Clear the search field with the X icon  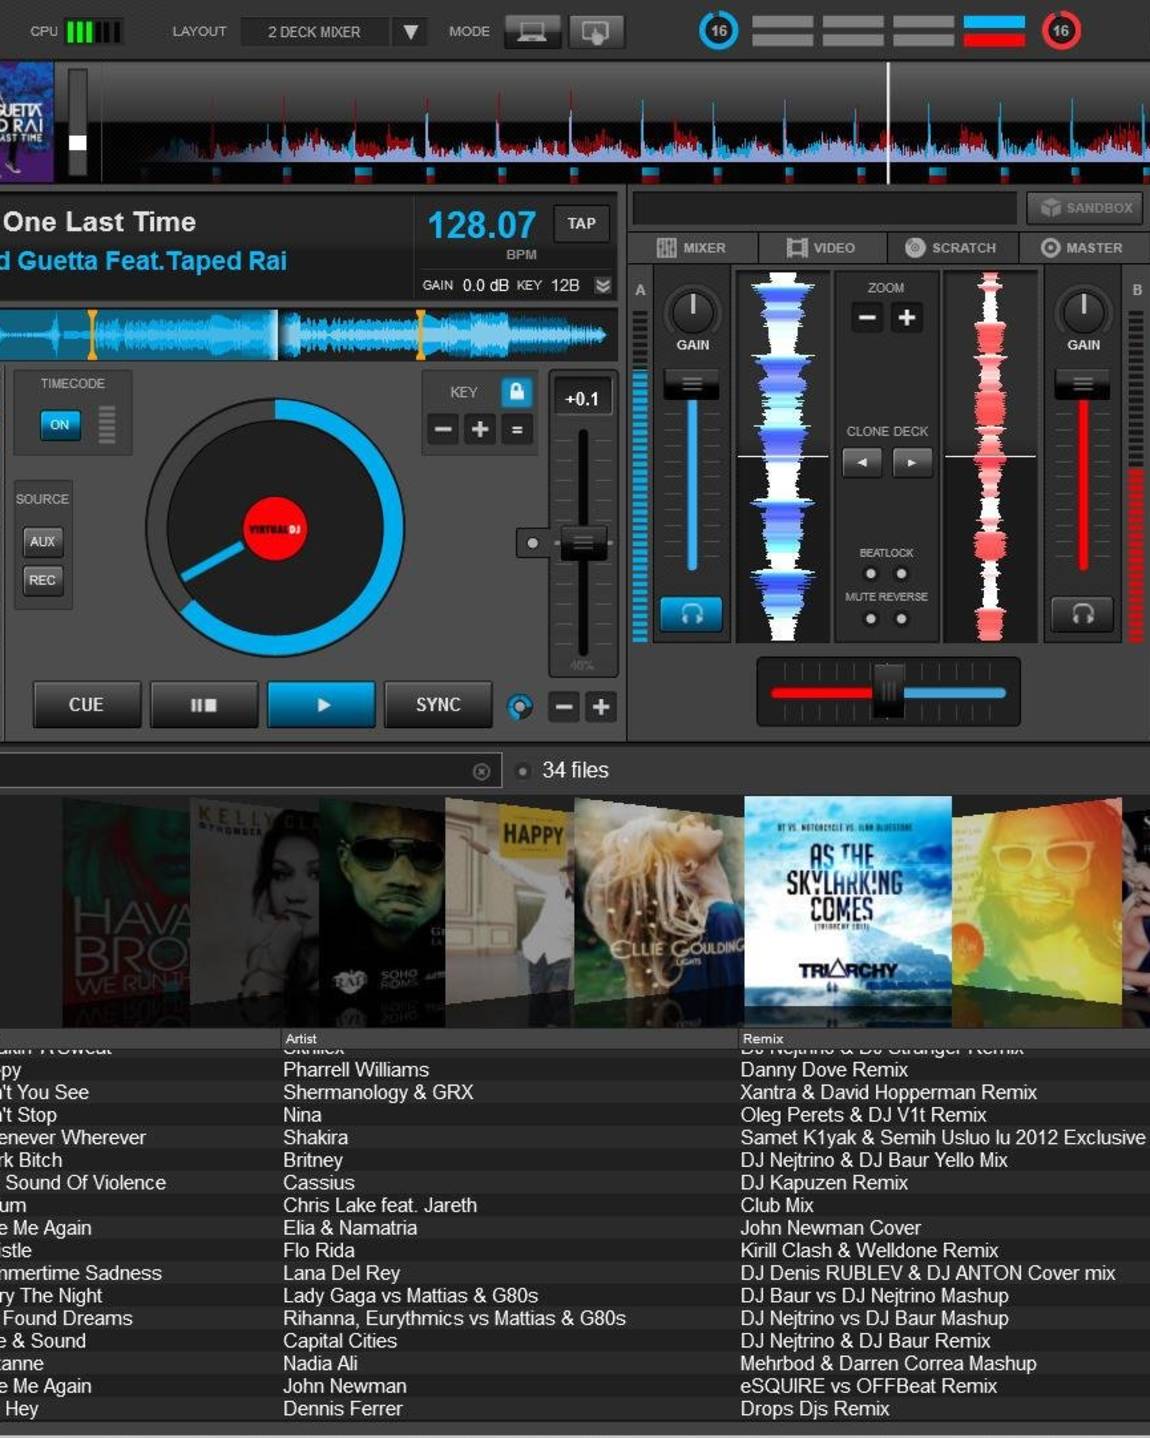(481, 771)
